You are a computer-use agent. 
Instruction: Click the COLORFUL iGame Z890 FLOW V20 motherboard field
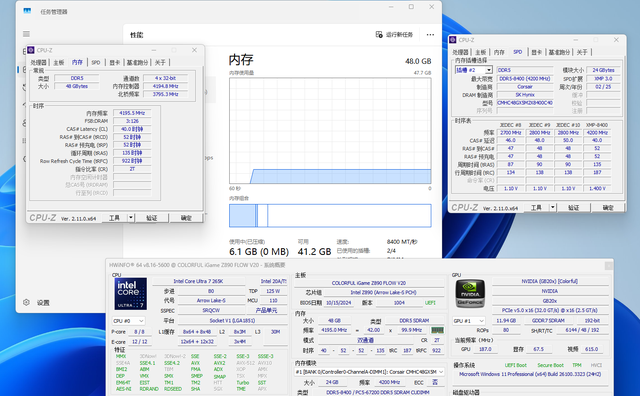click(x=369, y=283)
